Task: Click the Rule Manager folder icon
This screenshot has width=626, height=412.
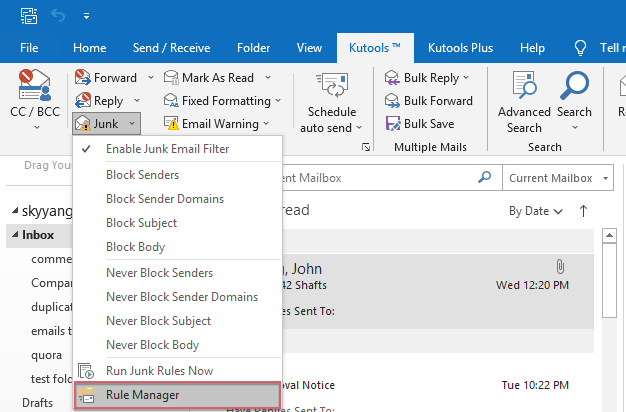Action: pyautogui.click(x=86, y=395)
